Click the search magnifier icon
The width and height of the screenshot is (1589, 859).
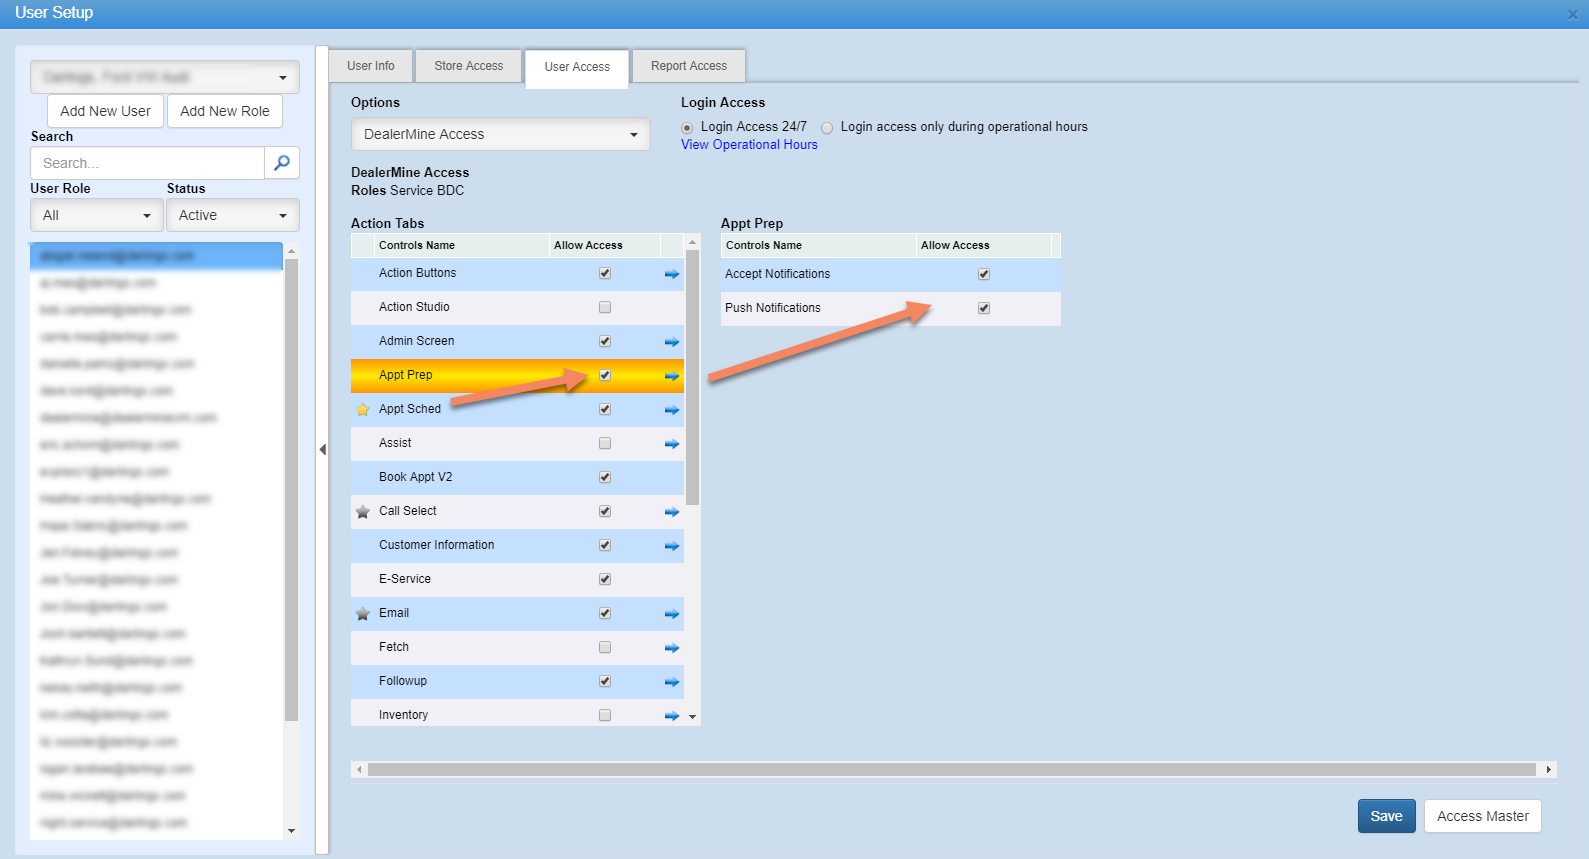tap(282, 163)
